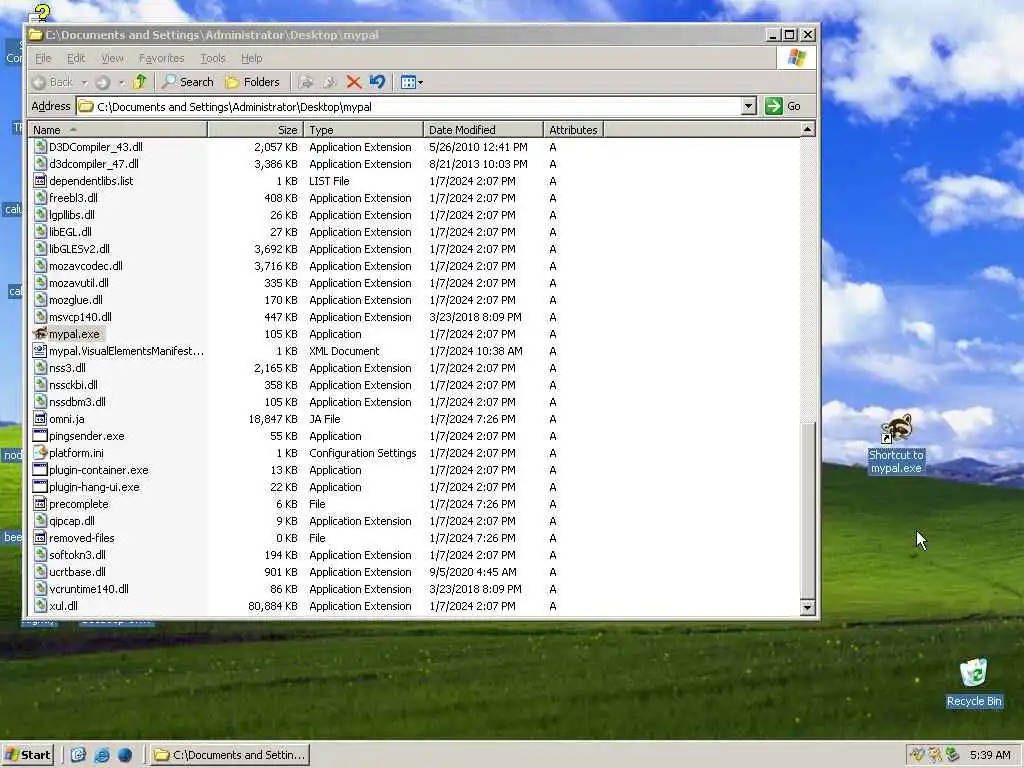Select the omni.ja file icon

pyautogui.click(x=40, y=419)
